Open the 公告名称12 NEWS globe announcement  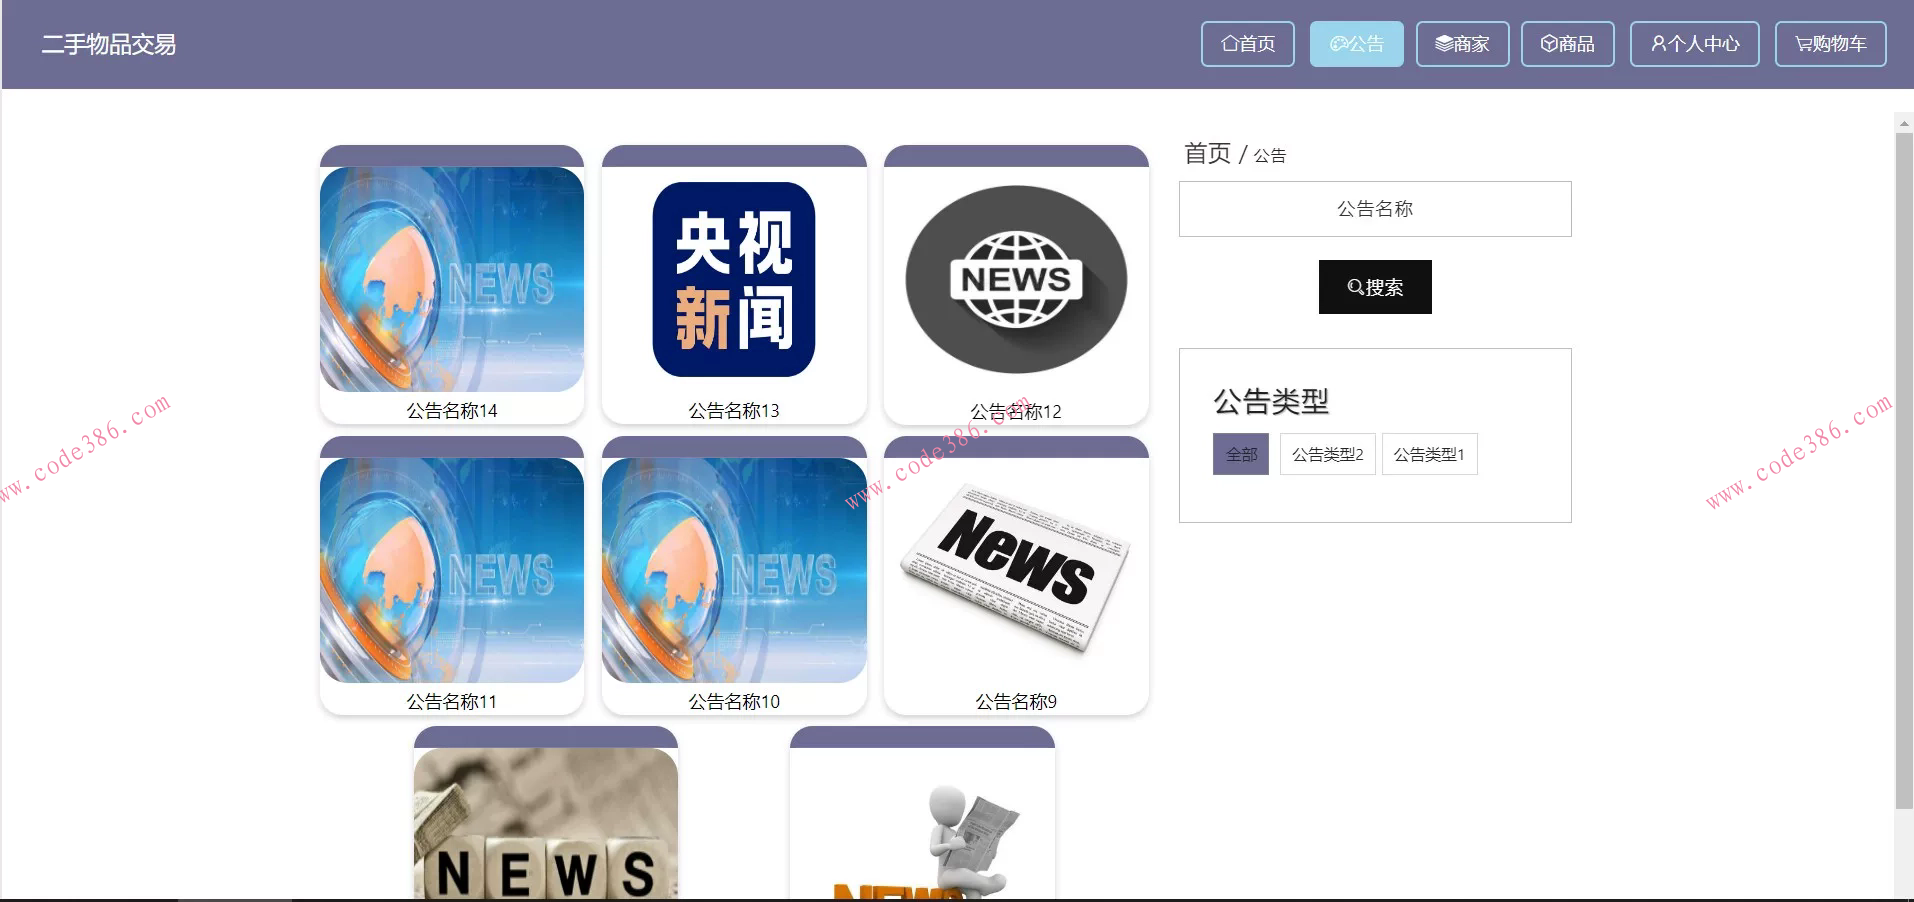pyautogui.click(x=1015, y=285)
